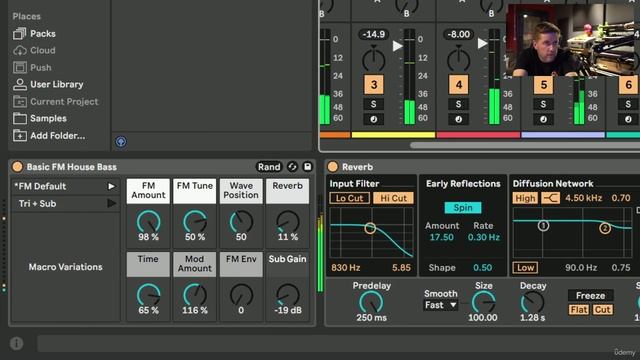This screenshot has height=360, width=640.
Task: Click the mixer horizontal scrollbar
Action: pyautogui.click(x=525, y=145)
